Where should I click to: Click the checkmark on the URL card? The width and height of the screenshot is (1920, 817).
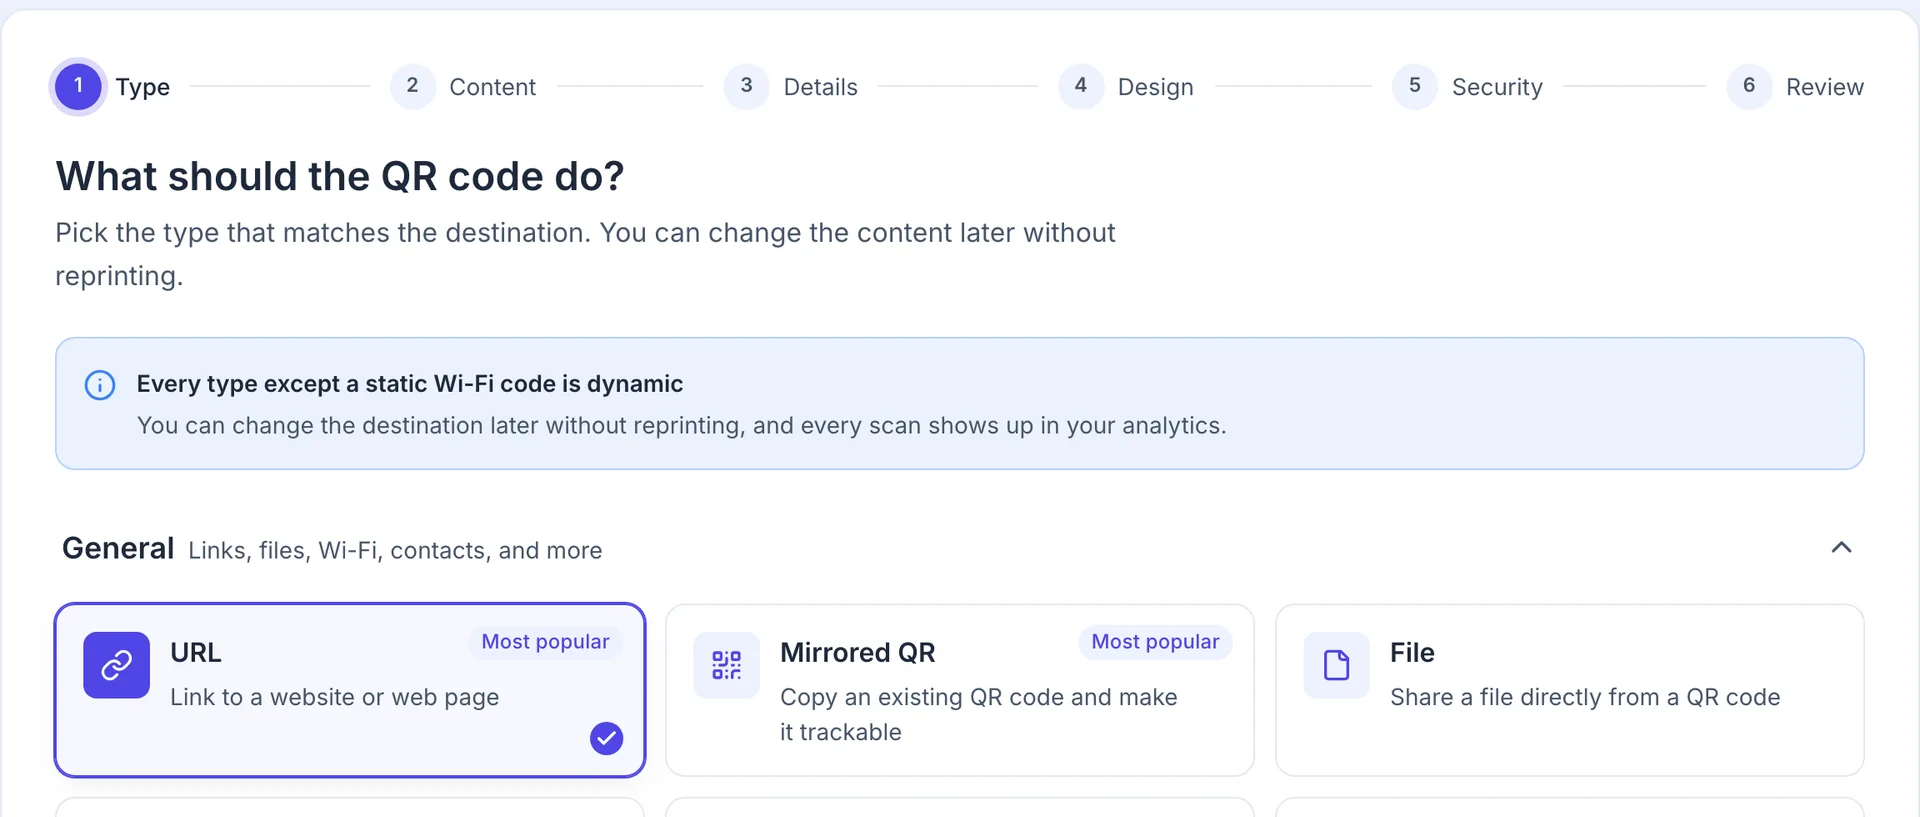coord(606,738)
